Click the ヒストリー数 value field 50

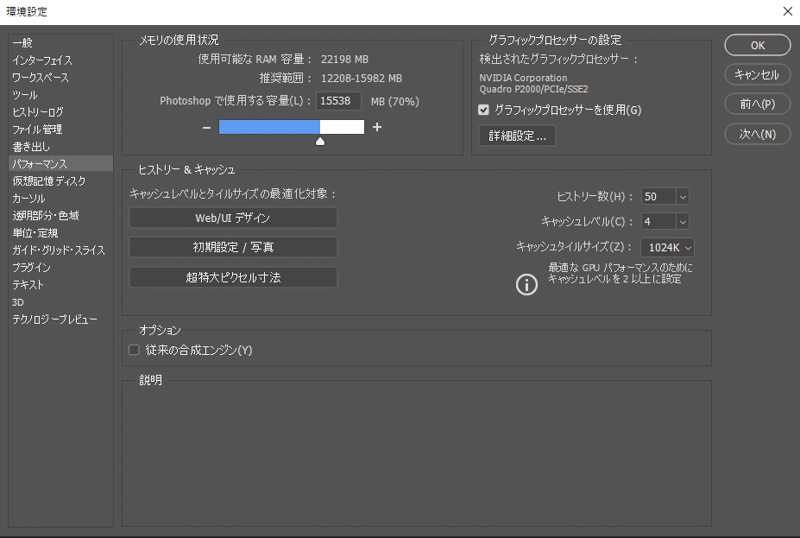click(659, 197)
